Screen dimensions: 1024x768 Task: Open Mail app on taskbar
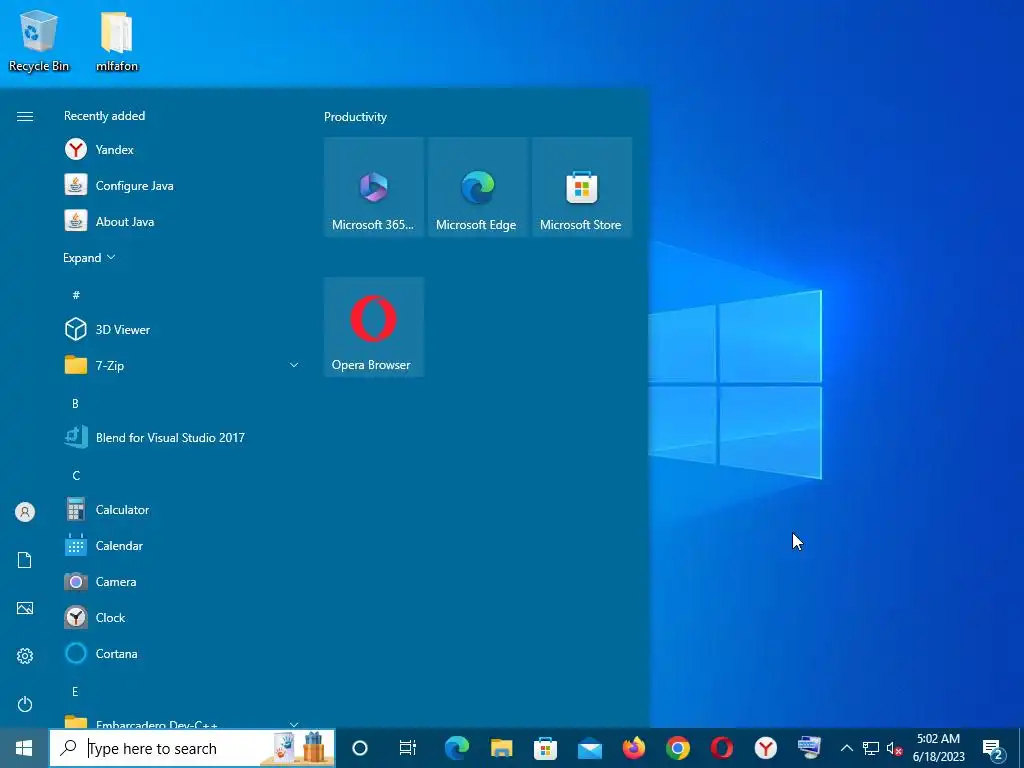(x=590, y=748)
